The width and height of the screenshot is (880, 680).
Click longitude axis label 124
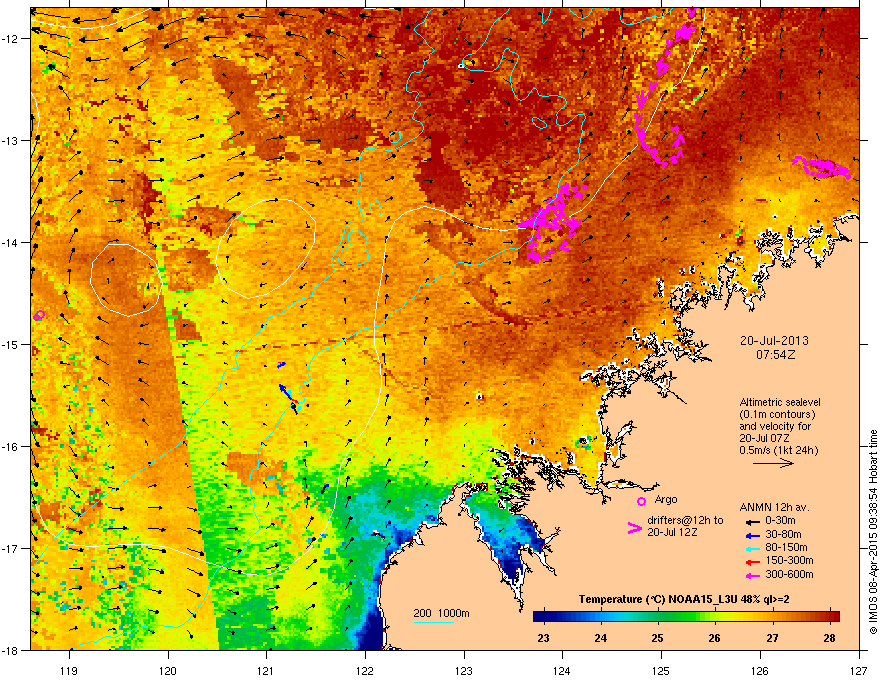[562, 670]
